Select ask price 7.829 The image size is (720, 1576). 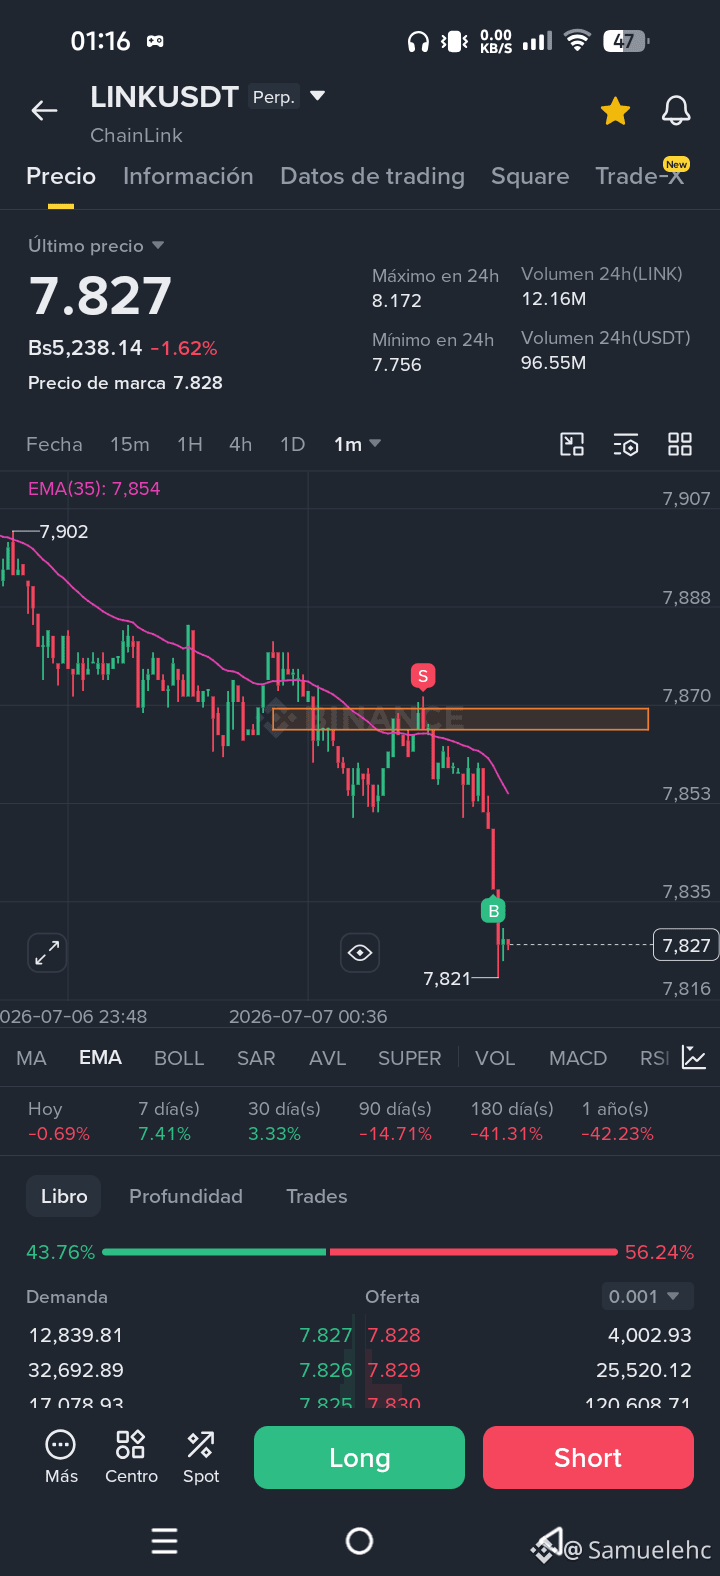[394, 1370]
